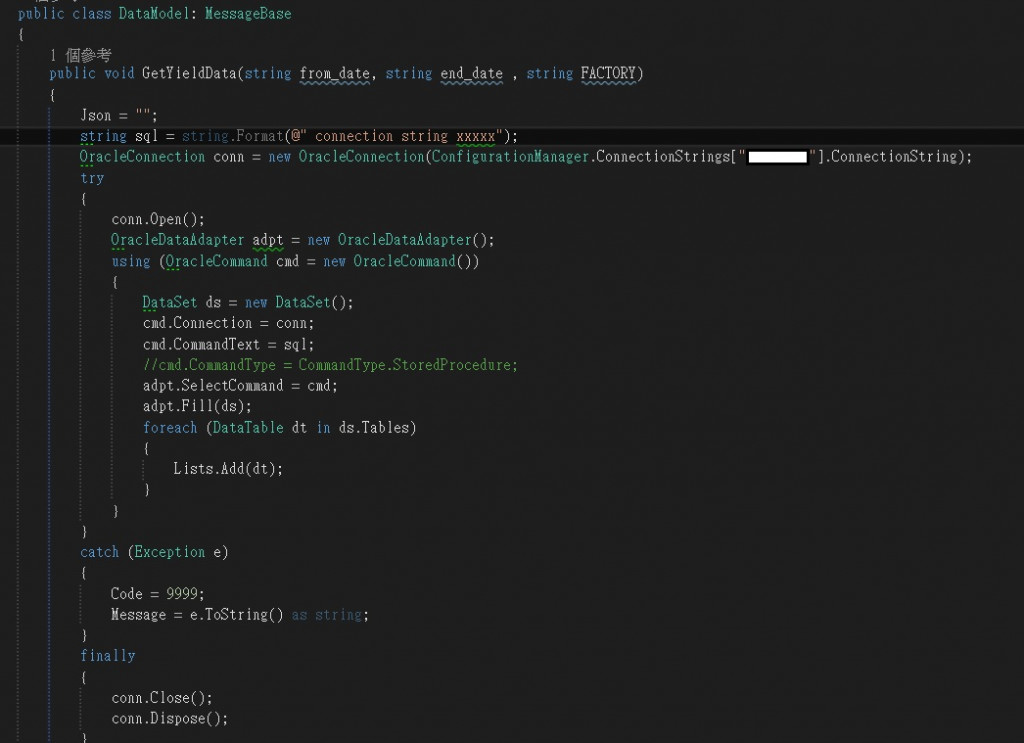
Task: Click string.Format call on the sql line
Action: 232,136
